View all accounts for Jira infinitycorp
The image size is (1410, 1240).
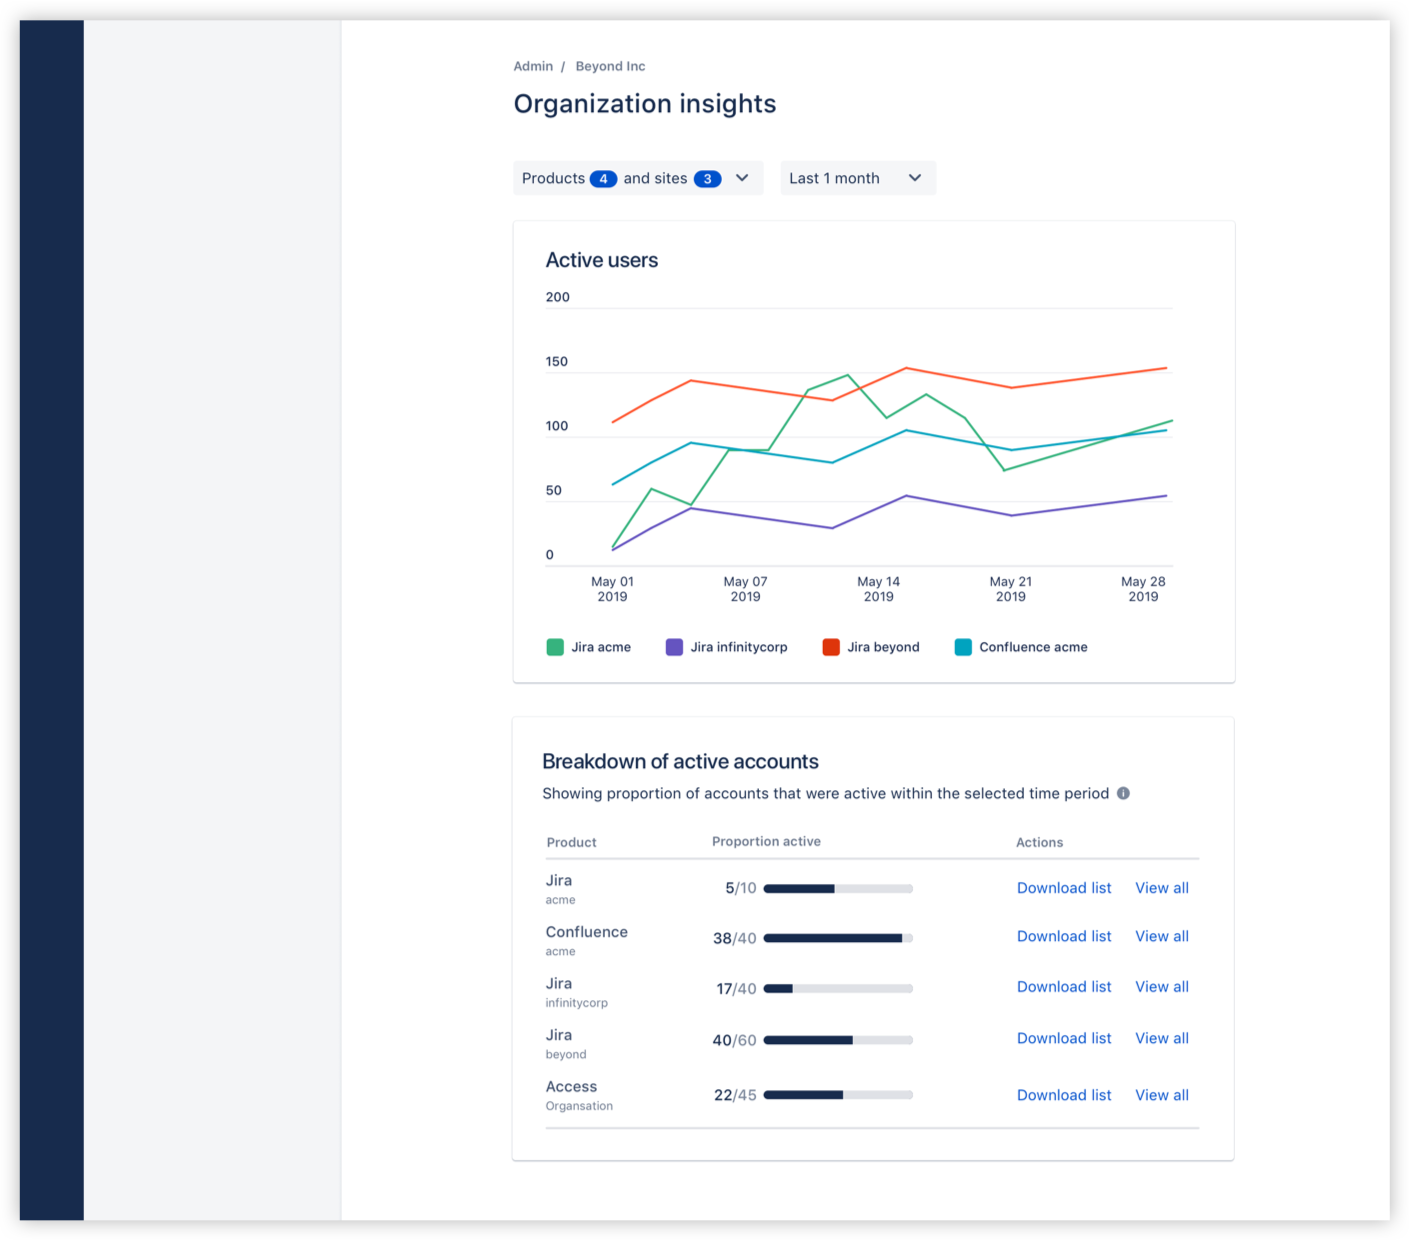coord(1162,986)
